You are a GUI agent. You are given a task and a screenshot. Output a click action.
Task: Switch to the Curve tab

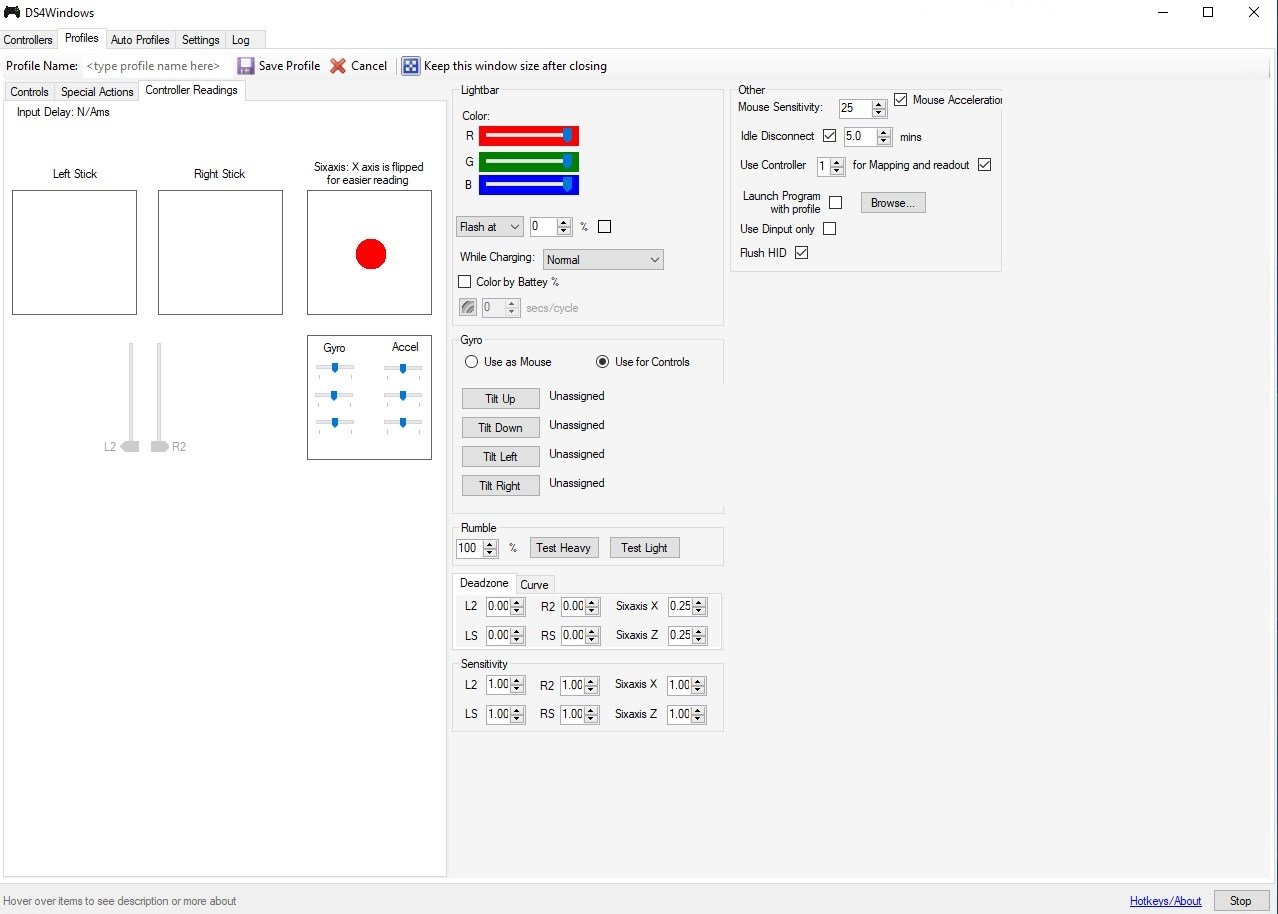[x=534, y=585]
